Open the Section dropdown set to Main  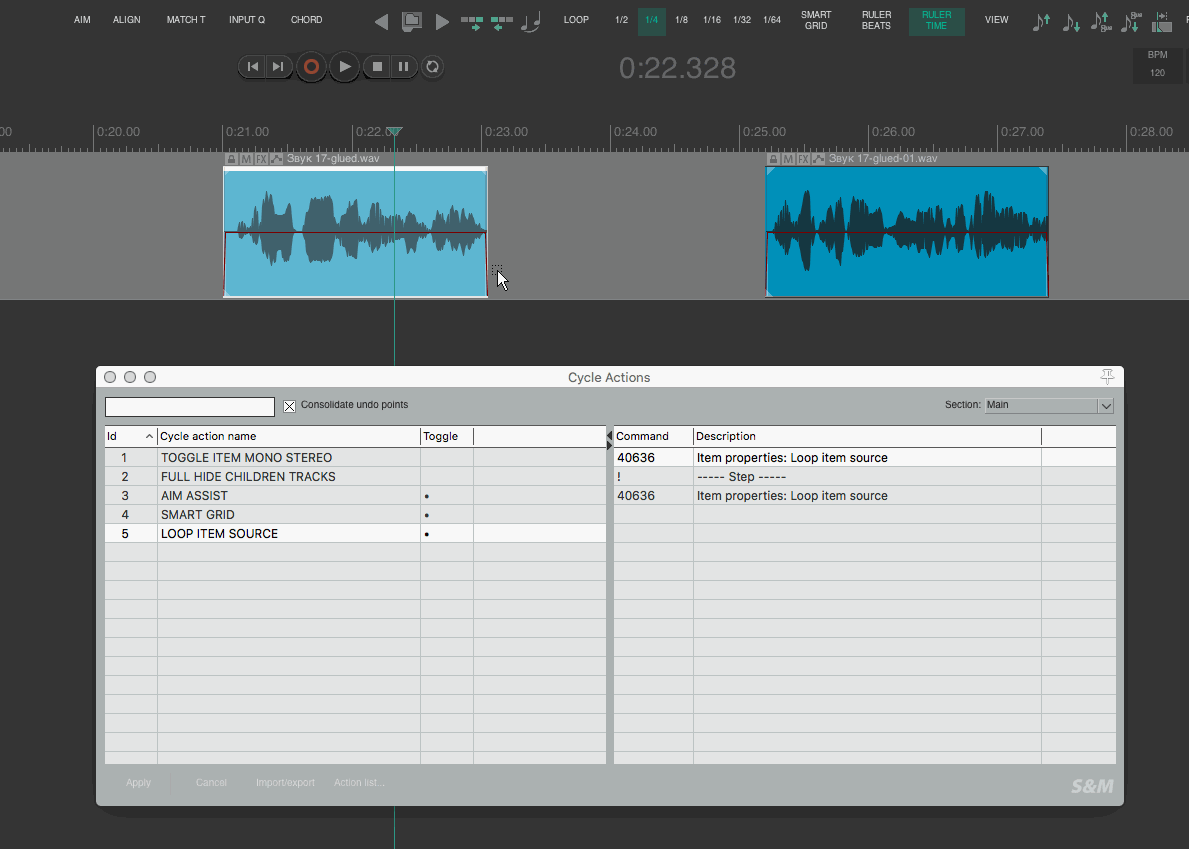(x=1048, y=406)
